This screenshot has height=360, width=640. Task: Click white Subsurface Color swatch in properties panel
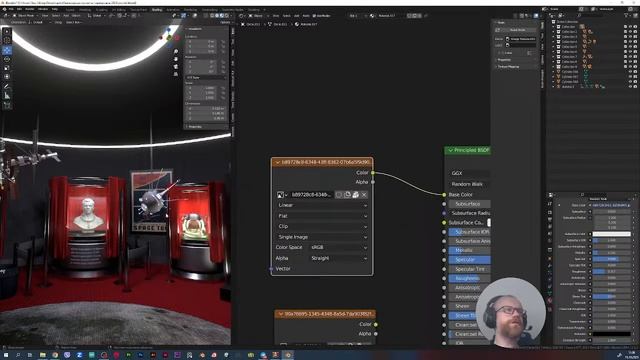coord(611,234)
